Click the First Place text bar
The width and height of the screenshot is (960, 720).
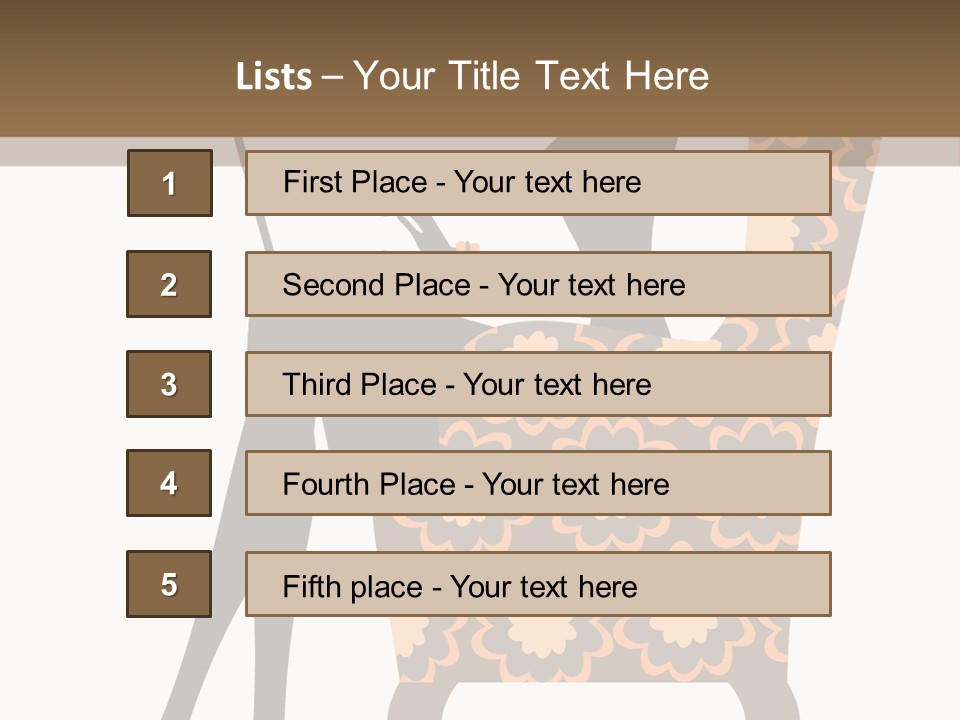pyautogui.click(x=538, y=183)
